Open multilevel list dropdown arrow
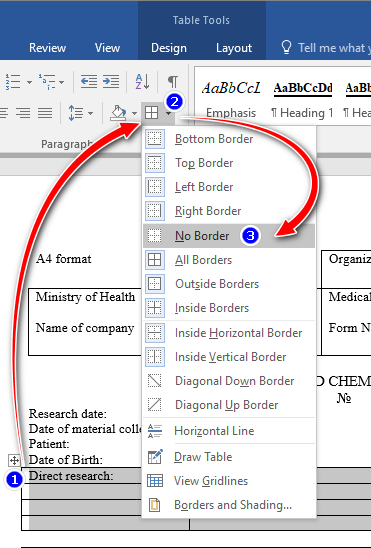Image resolution: width=371 pixels, height=548 pixels. tap(61, 82)
